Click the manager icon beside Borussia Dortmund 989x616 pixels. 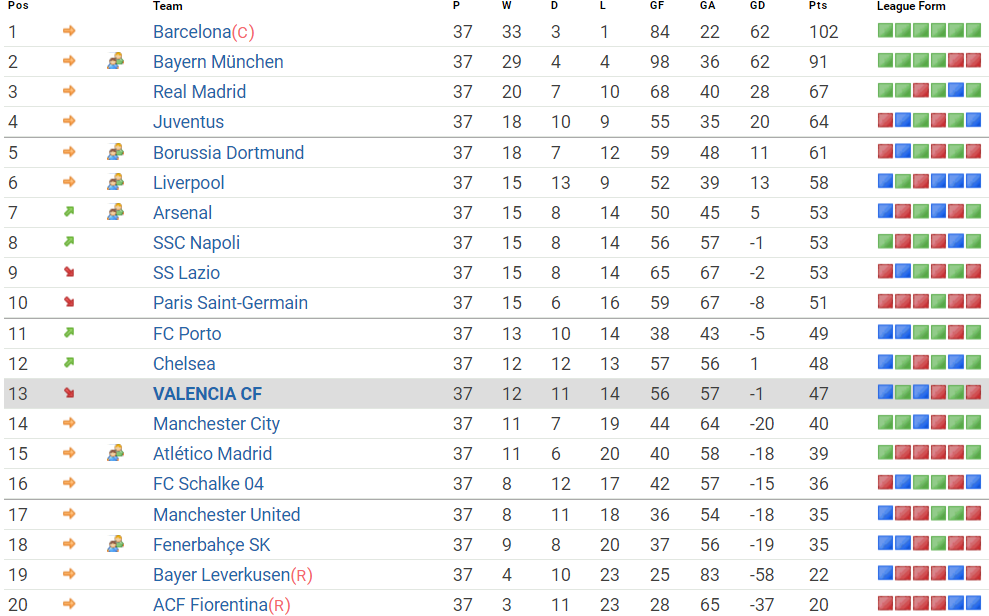pos(116,152)
